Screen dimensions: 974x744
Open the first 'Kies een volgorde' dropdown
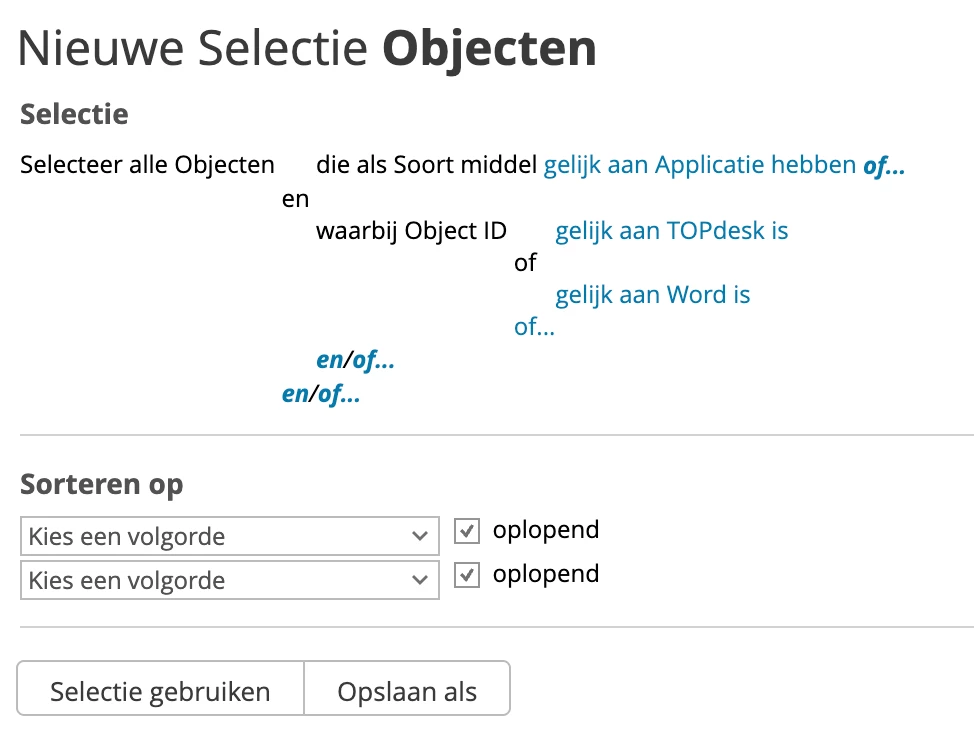229,536
